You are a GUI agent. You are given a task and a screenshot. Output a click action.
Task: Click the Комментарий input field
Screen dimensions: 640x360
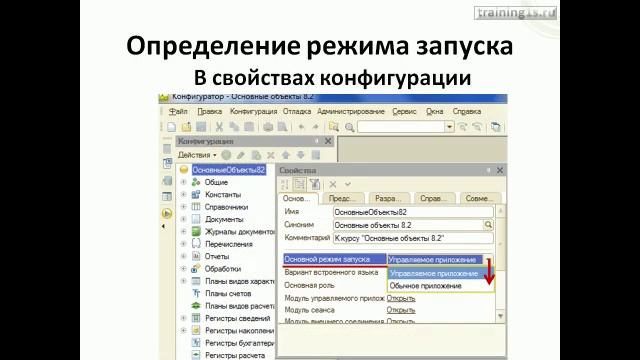point(413,238)
